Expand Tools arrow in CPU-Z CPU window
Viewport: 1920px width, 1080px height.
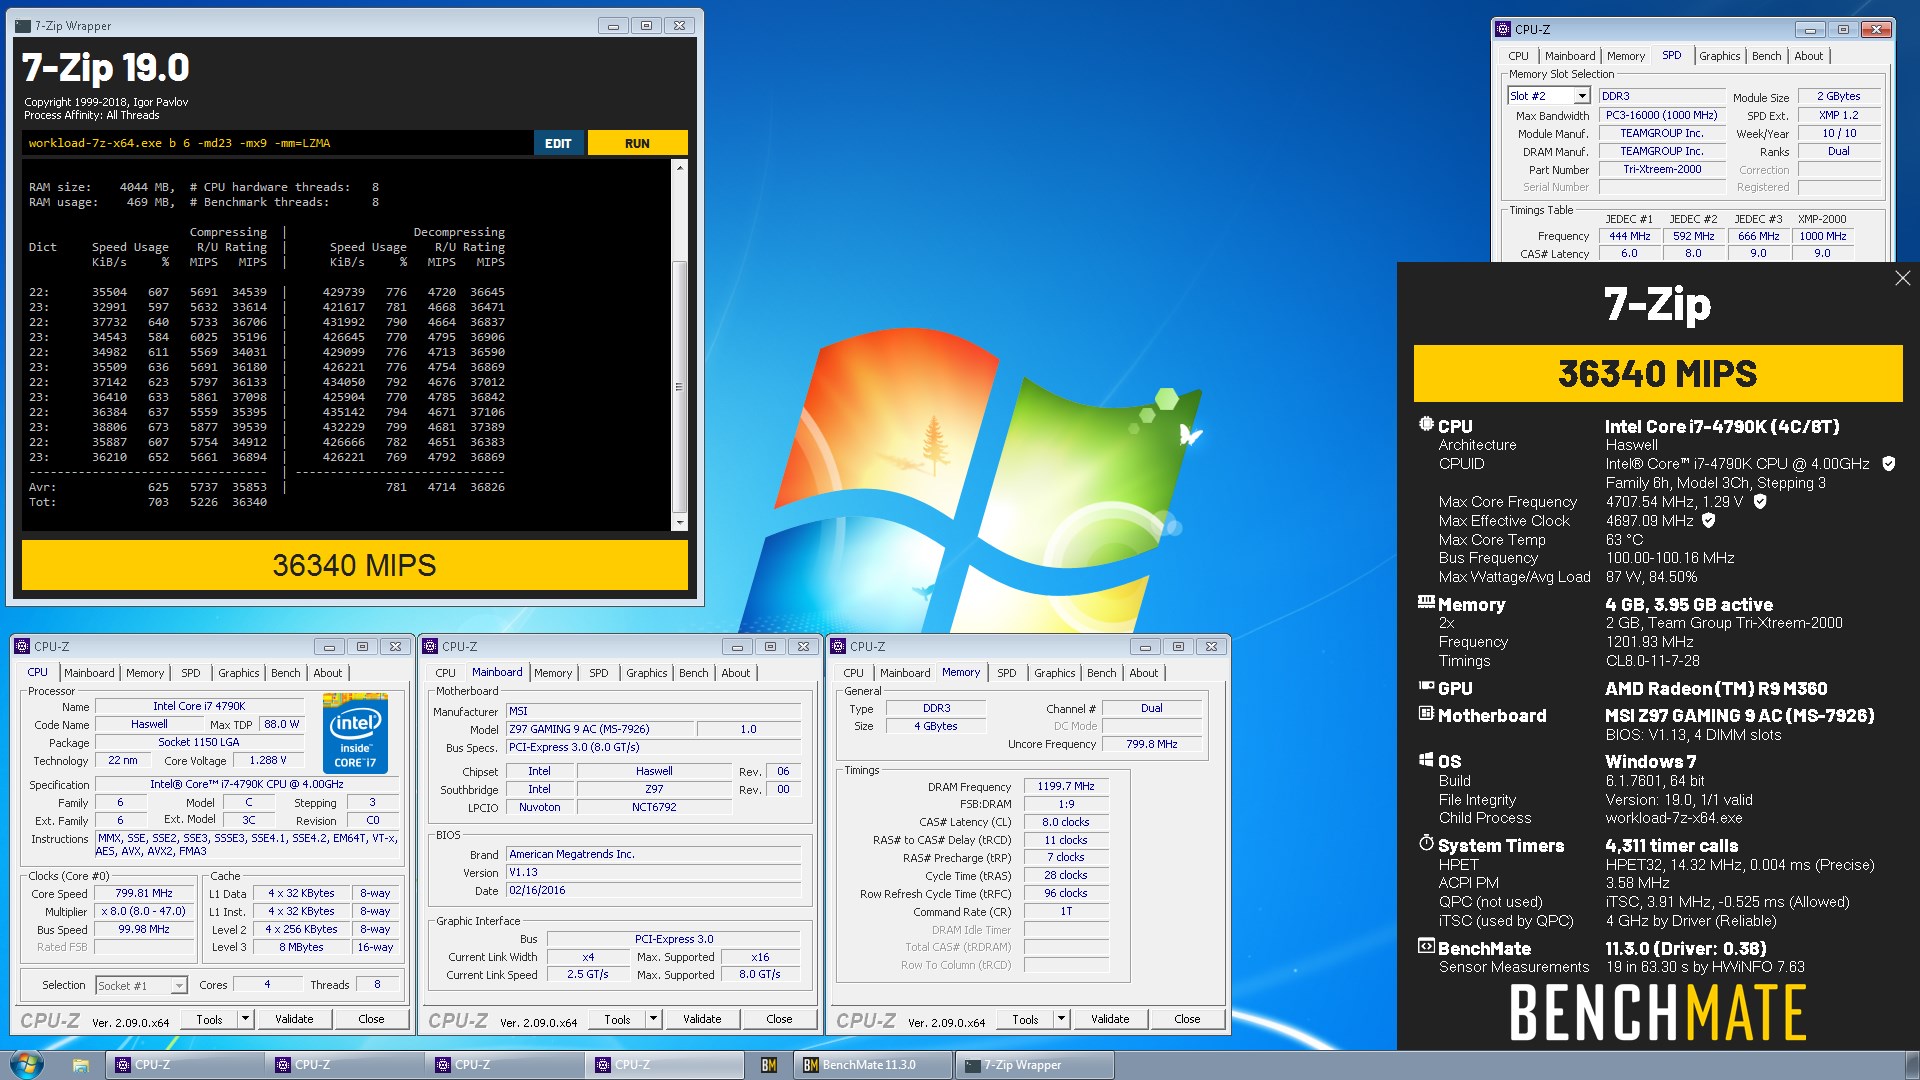point(245,1019)
